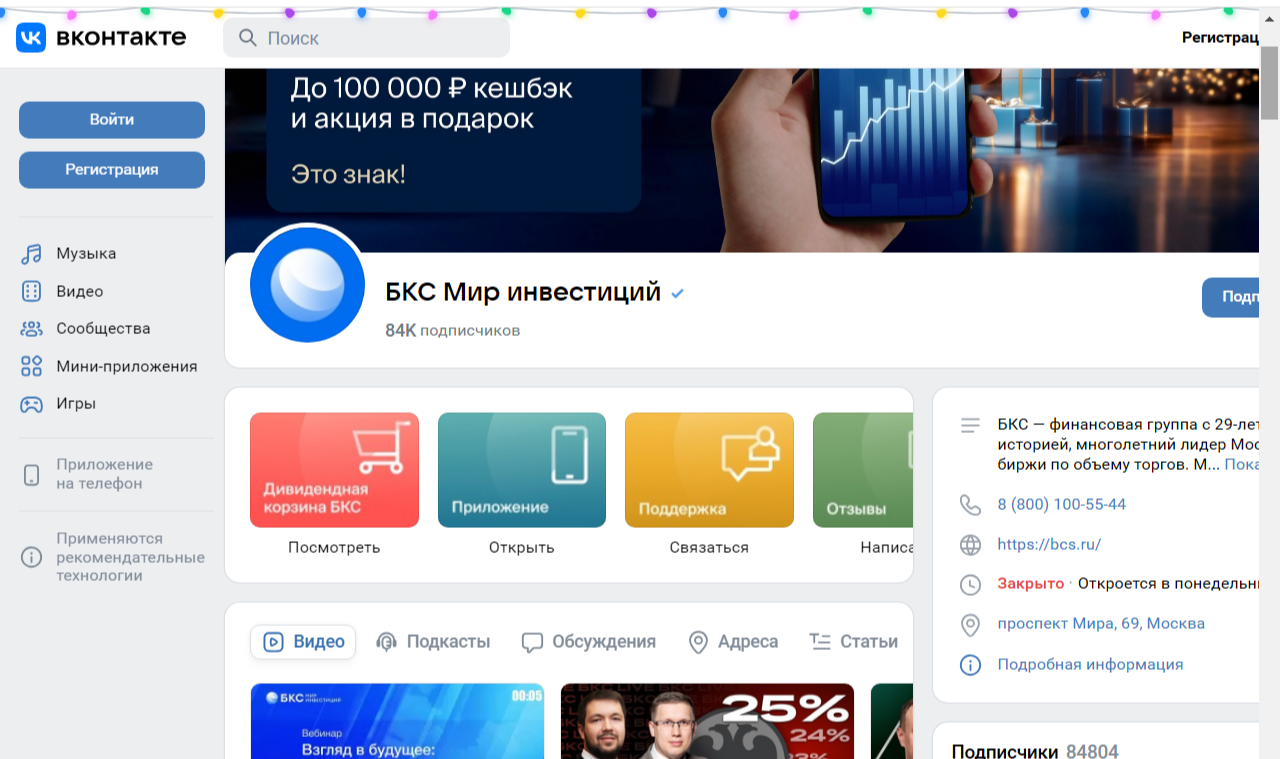This screenshot has height=759, width=1280.
Task: Open the Взгляд в будущее webinar video
Action: (397, 721)
